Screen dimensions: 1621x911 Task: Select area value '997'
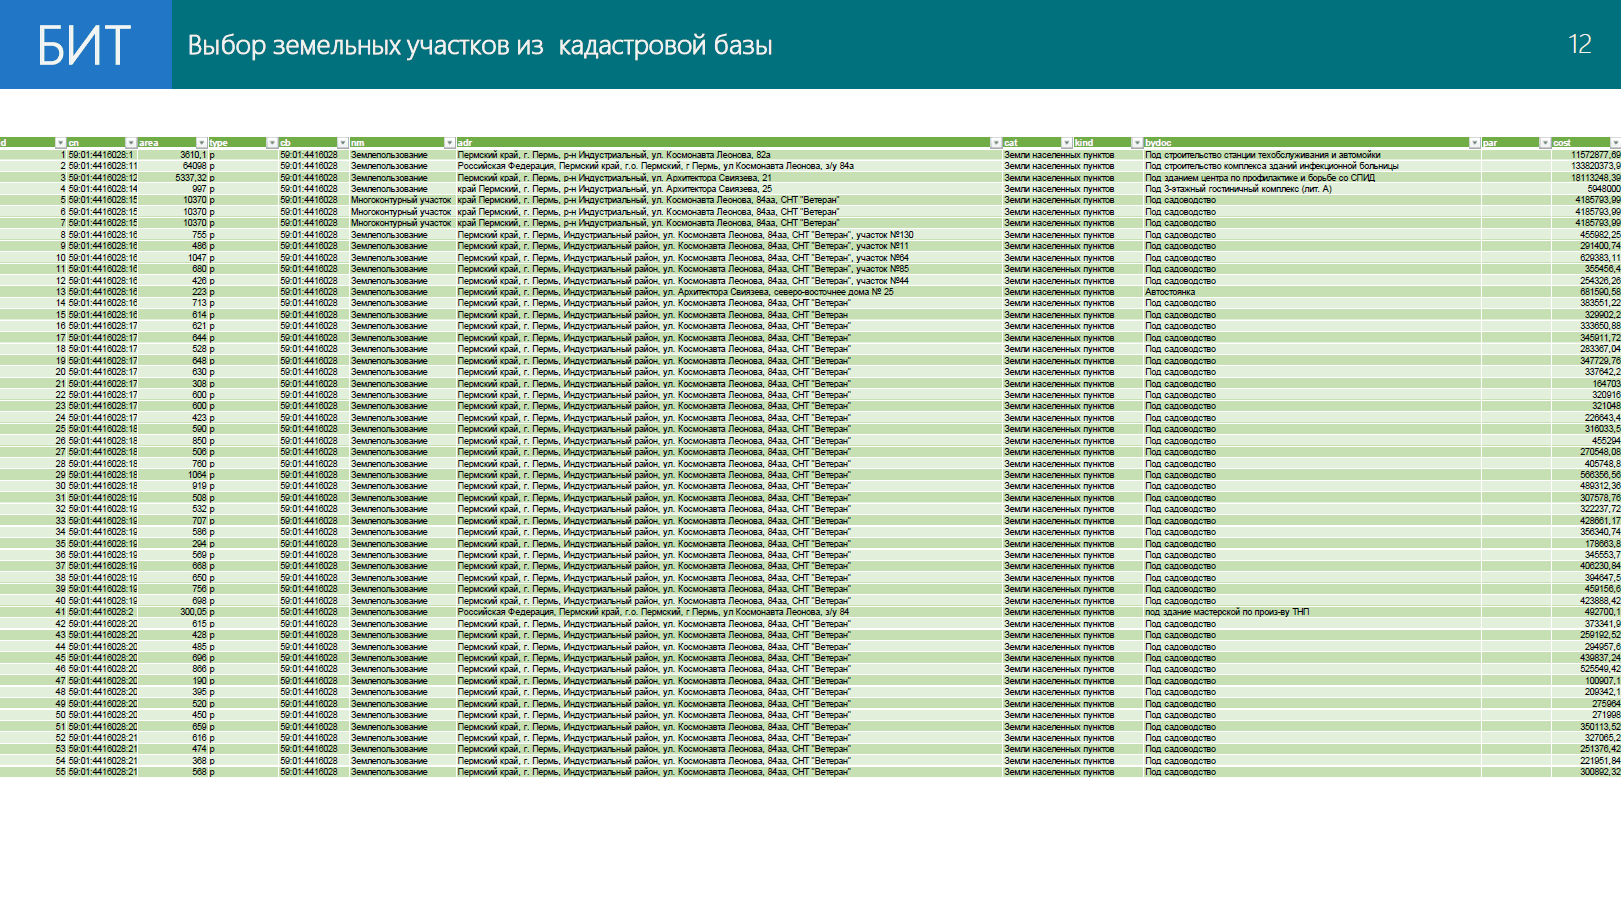(x=199, y=189)
